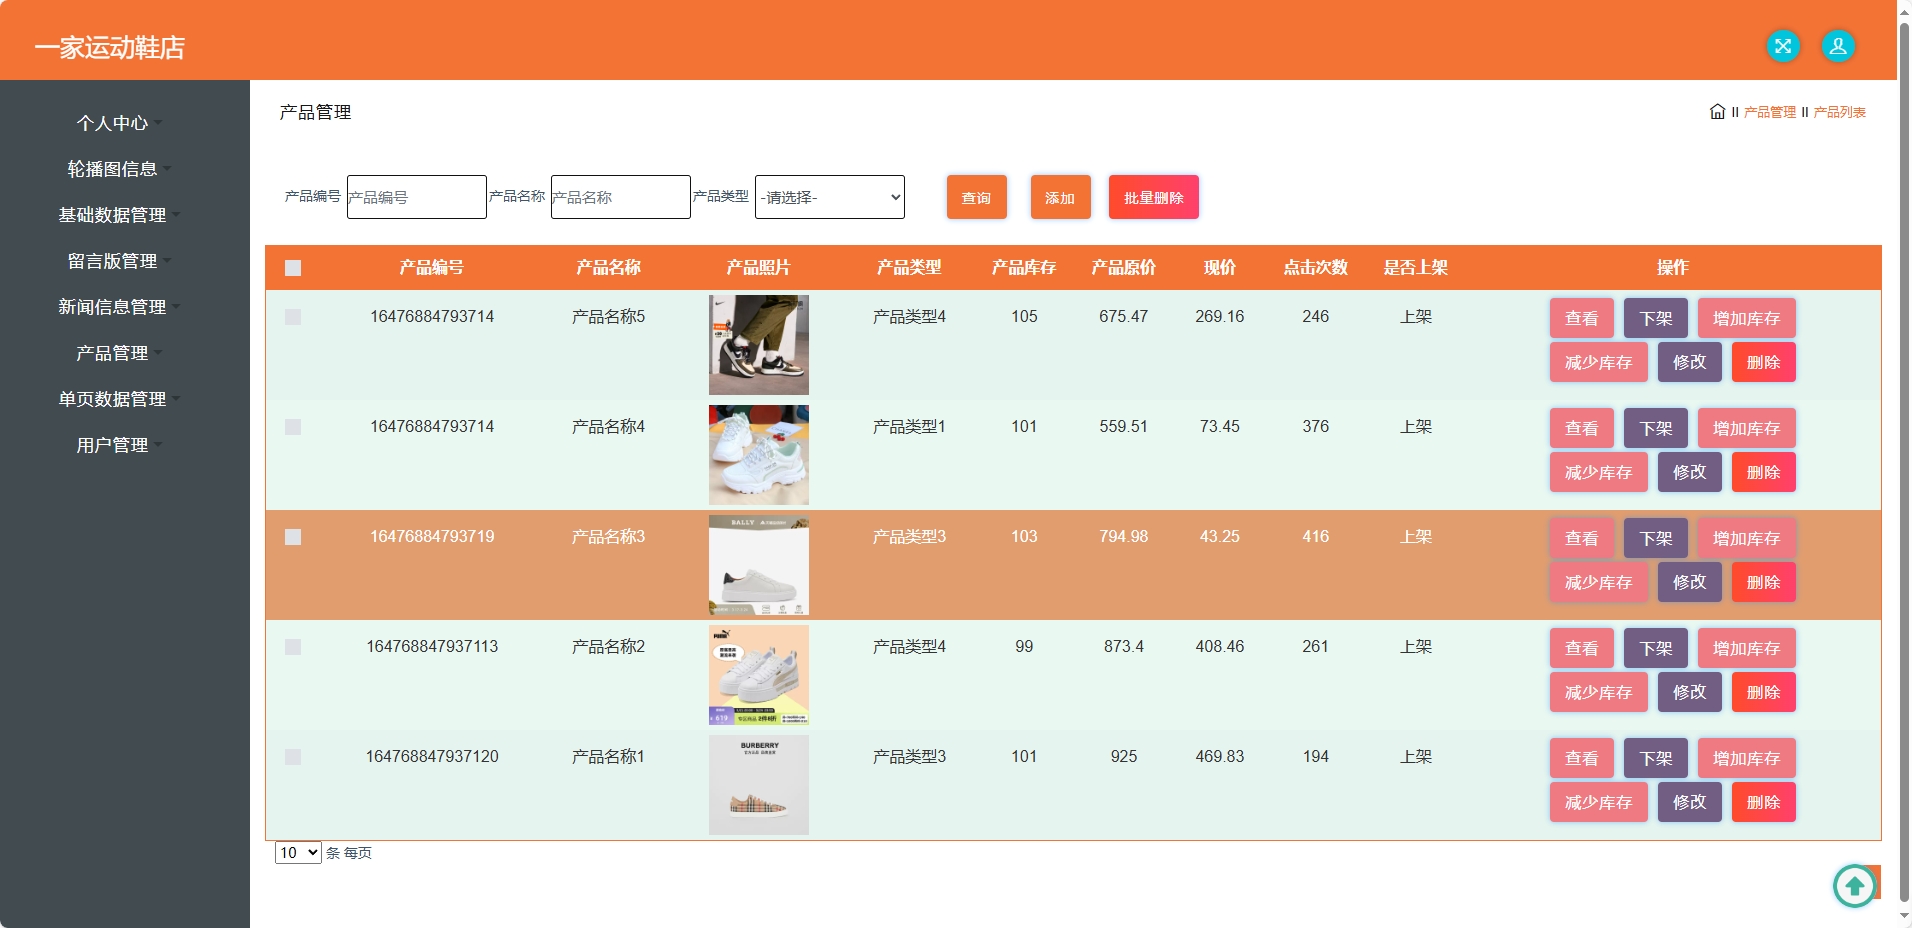Screen dimensions: 1912x928
Task: Expand 基础数据管理 sidebar menu
Action: click(112, 215)
